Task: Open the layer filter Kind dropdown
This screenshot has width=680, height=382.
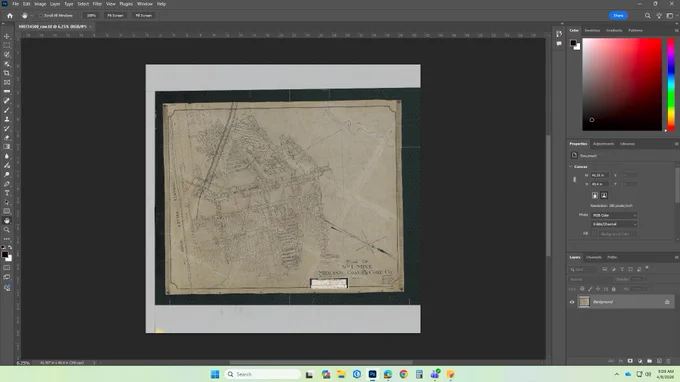Action: (584, 269)
